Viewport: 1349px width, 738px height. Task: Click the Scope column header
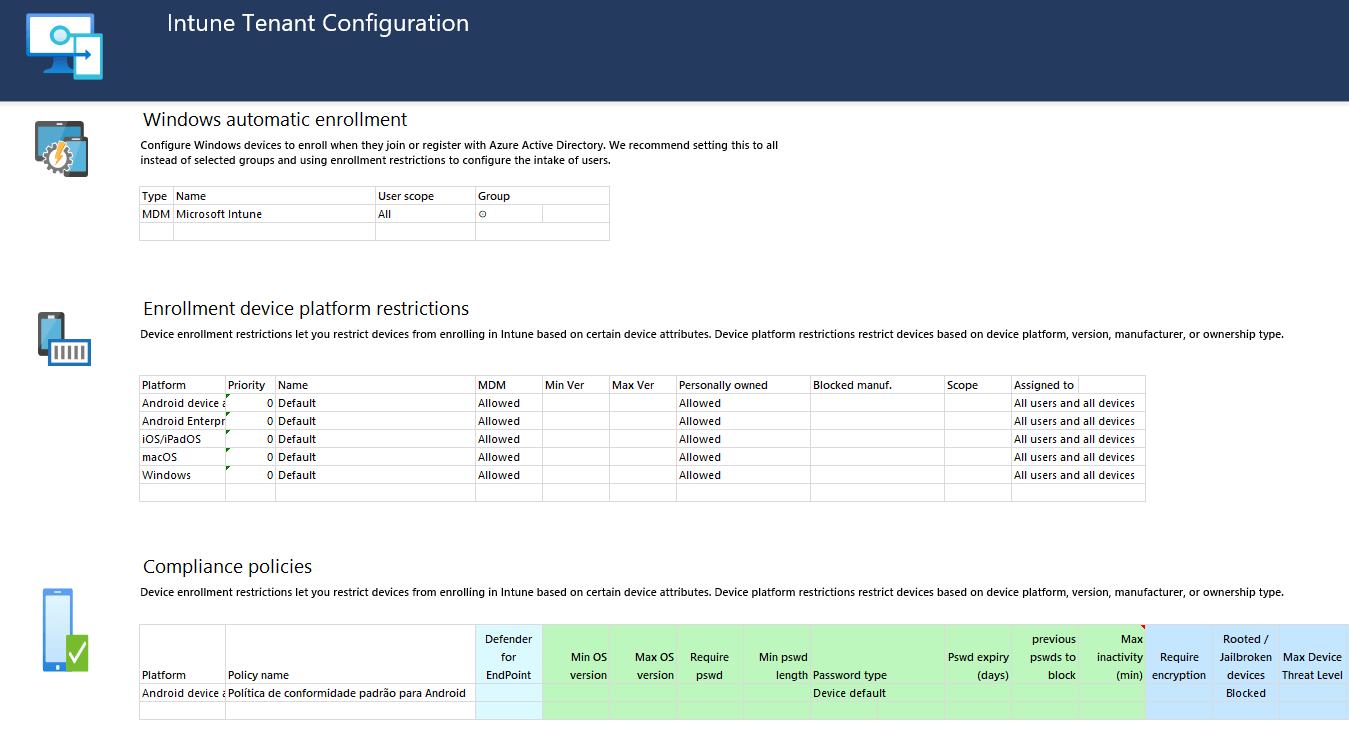point(978,385)
